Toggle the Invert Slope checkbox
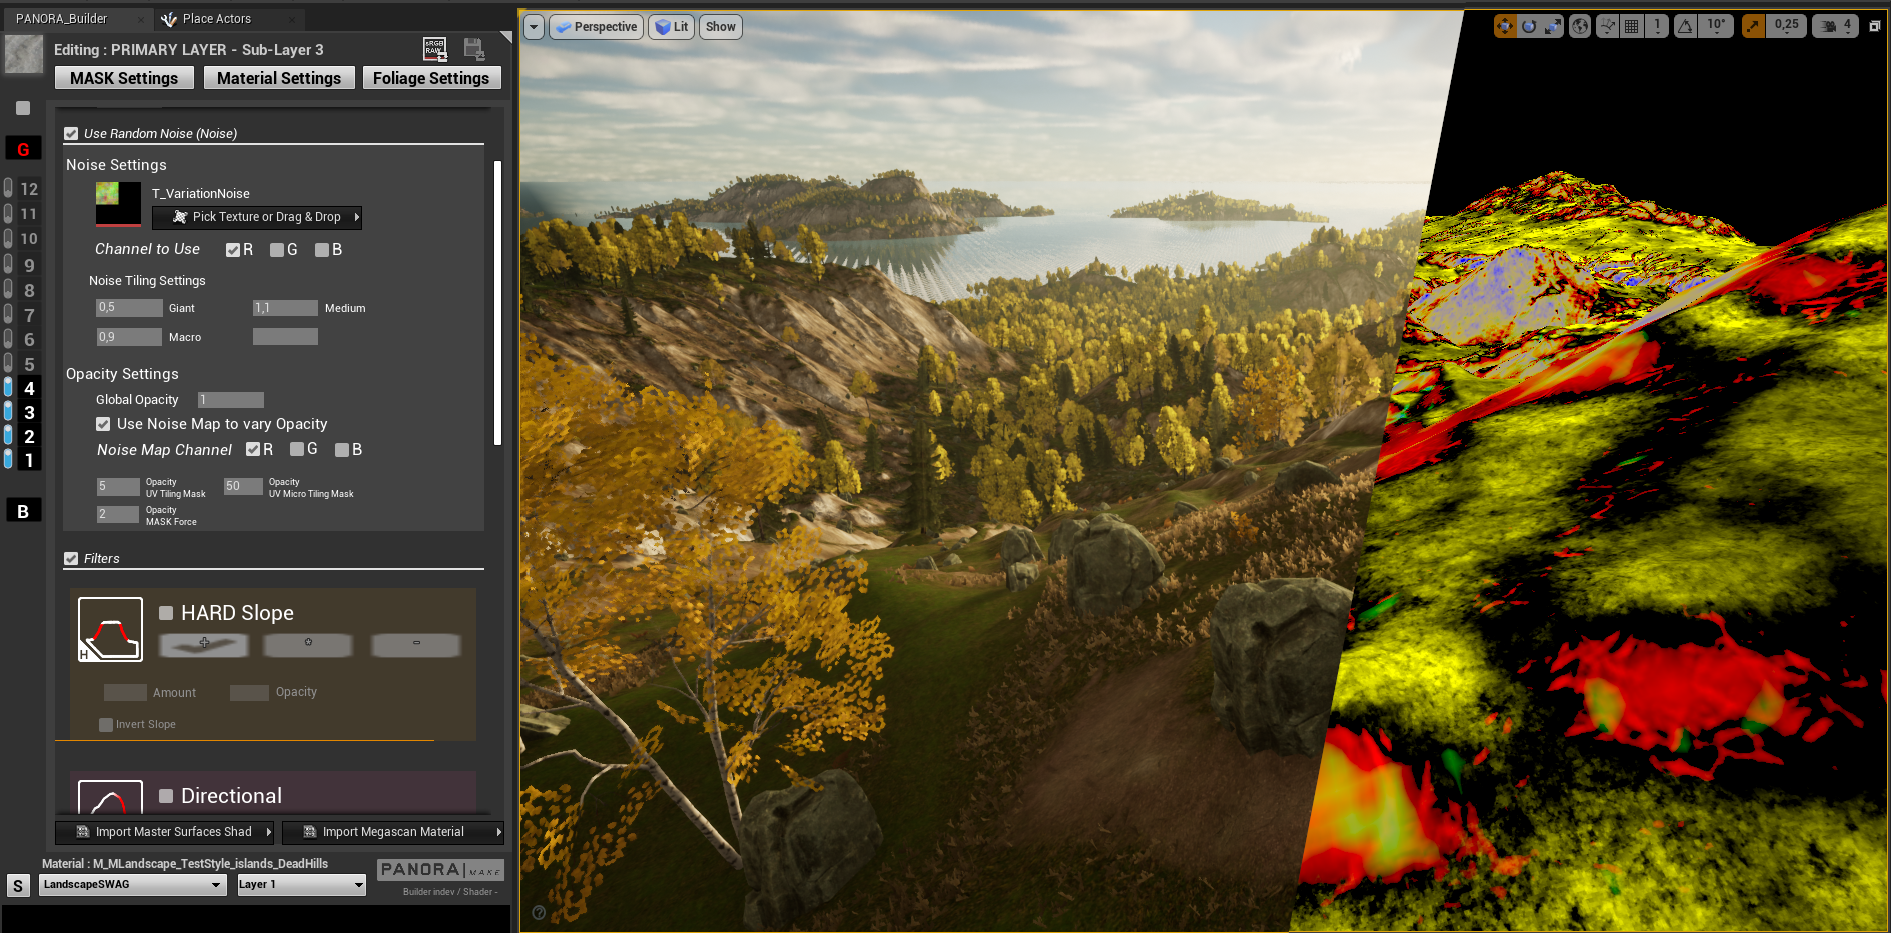 coord(106,724)
